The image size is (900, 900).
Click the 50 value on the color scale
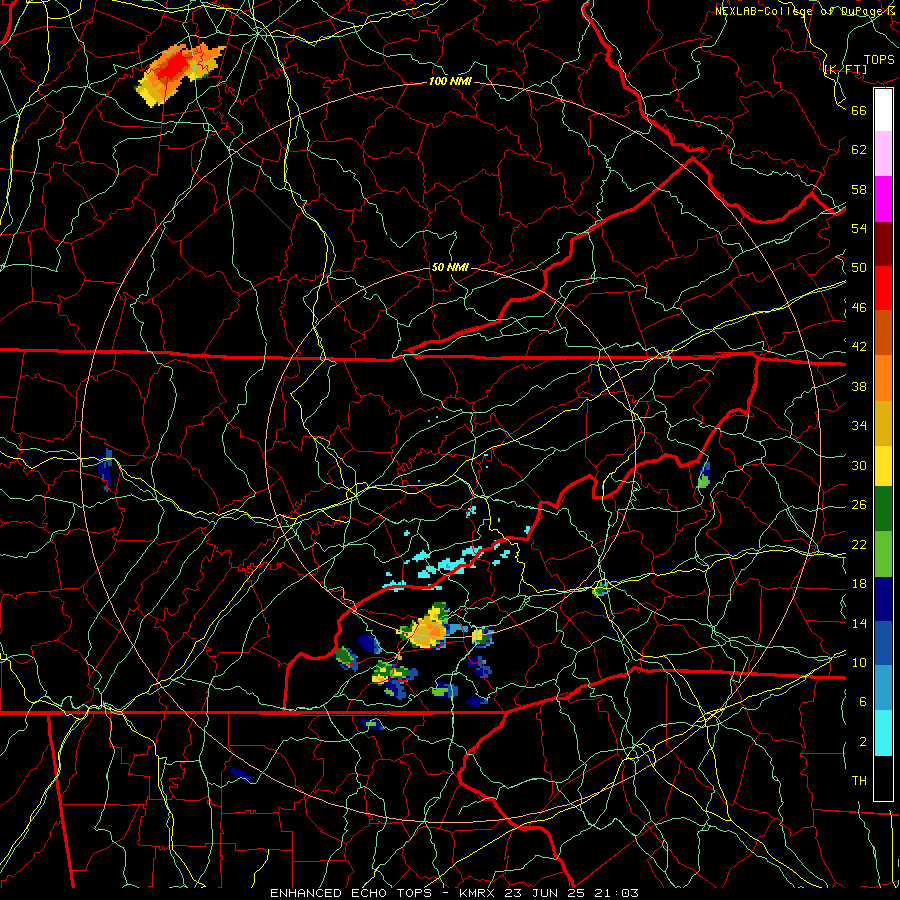point(859,268)
